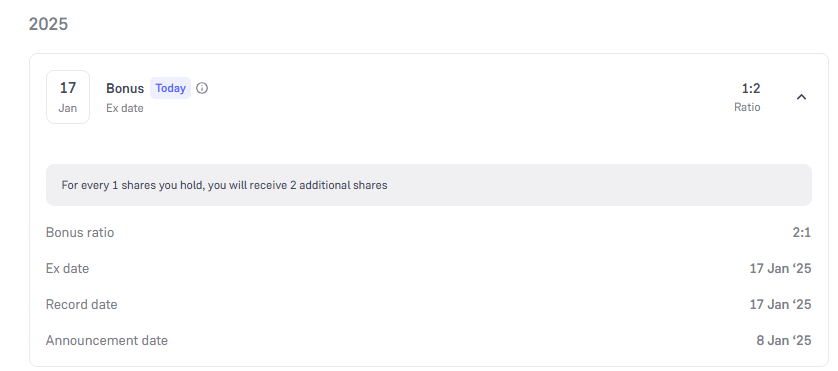Click the Record date value 17 Jan '25

[780, 304]
